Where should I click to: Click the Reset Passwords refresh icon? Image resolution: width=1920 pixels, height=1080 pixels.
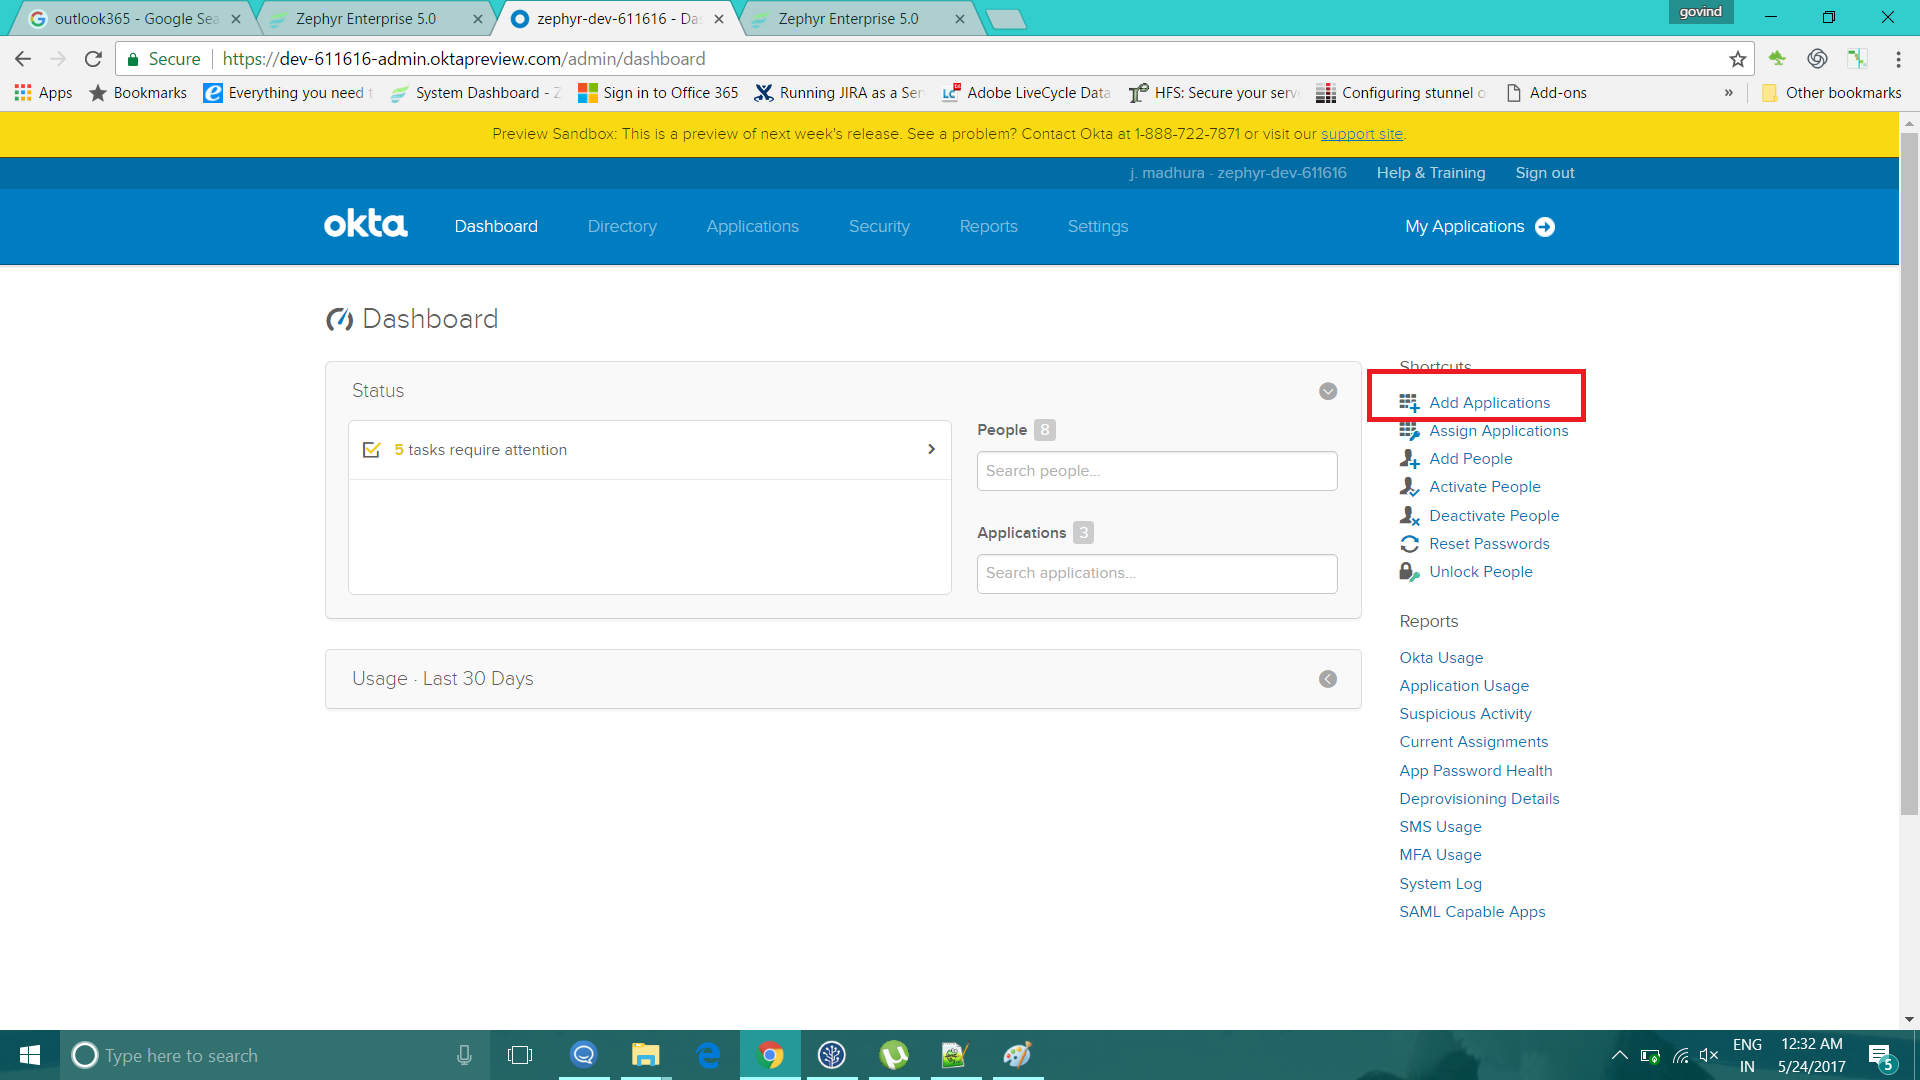[x=1409, y=544]
